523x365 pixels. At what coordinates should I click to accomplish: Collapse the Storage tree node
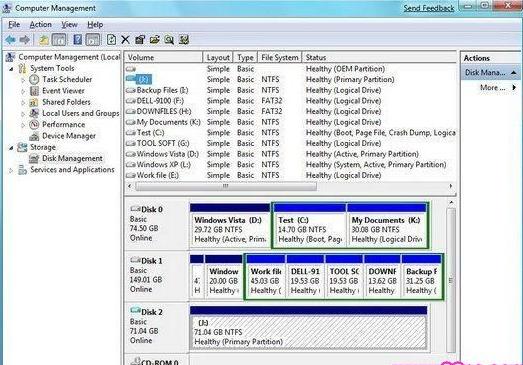pyautogui.click(x=11, y=148)
